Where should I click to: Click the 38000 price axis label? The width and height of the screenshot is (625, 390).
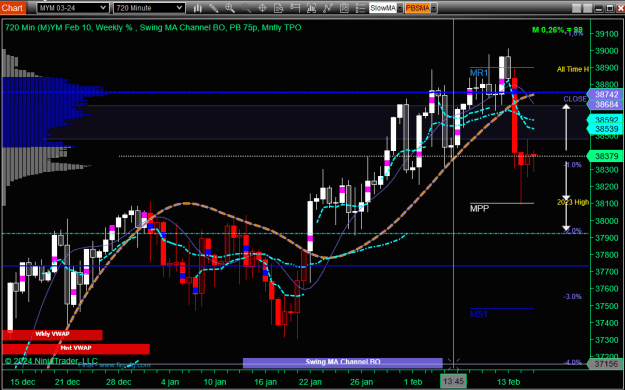[x=607, y=221]
